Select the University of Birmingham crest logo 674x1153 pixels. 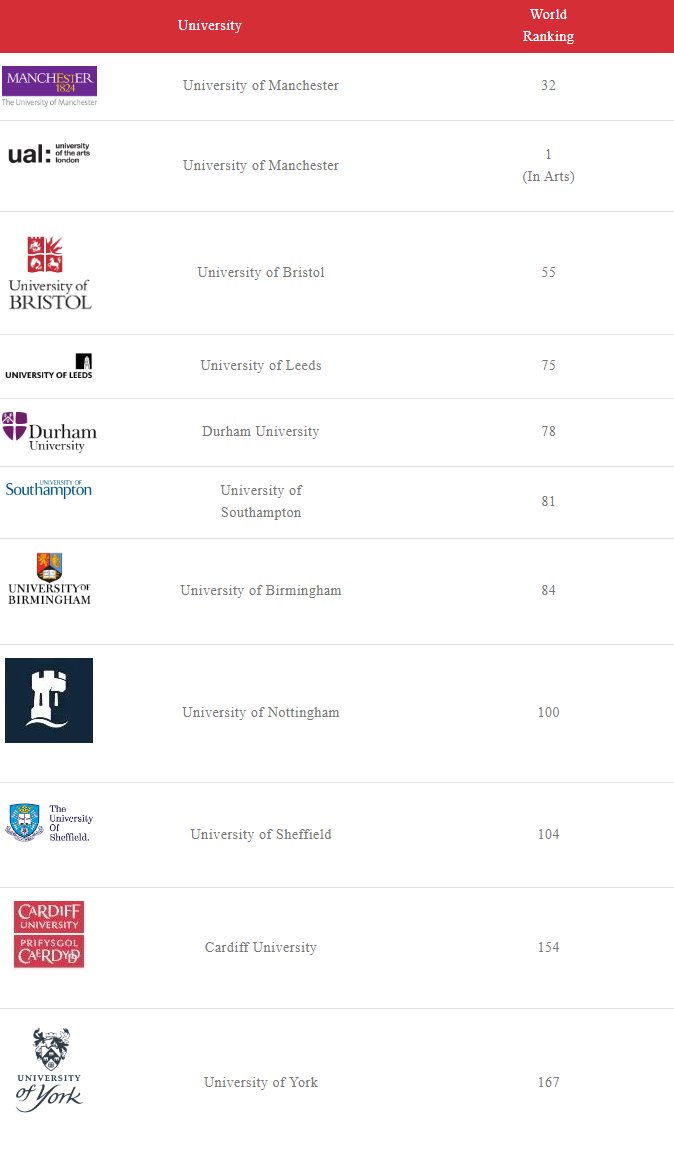coord(49,579)
